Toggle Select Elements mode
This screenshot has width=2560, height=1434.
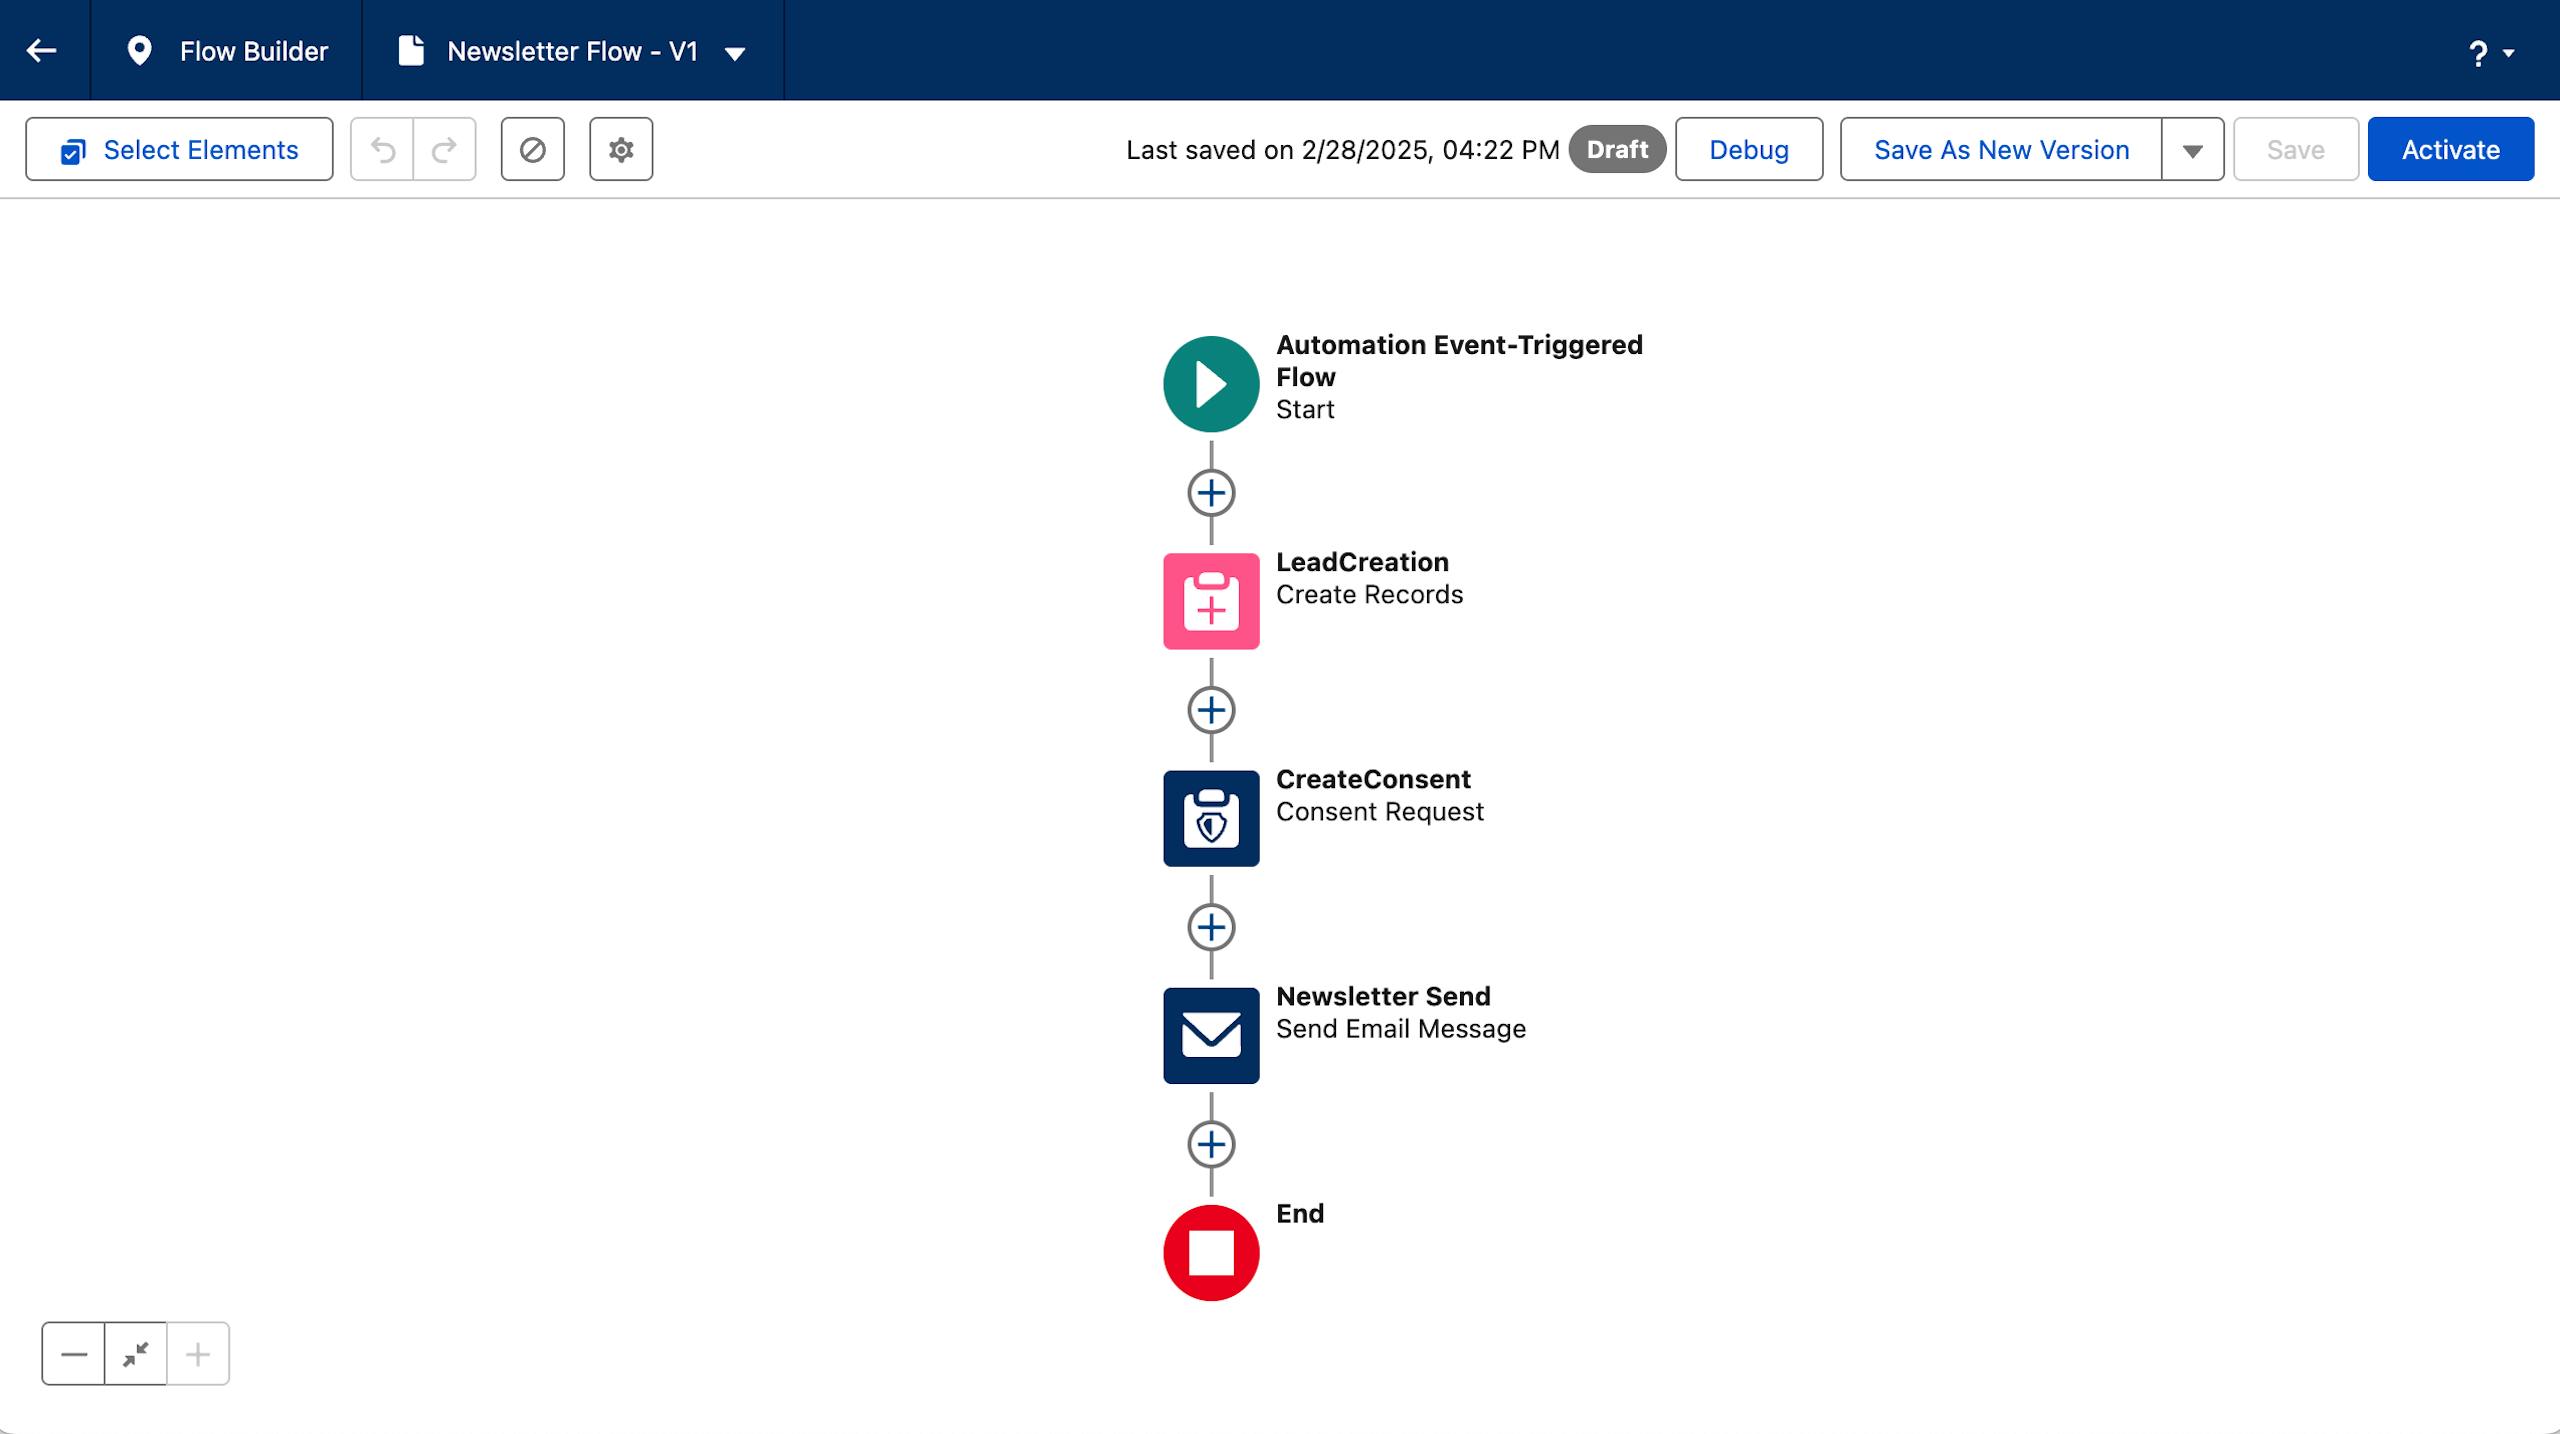[x=180, y=150]
